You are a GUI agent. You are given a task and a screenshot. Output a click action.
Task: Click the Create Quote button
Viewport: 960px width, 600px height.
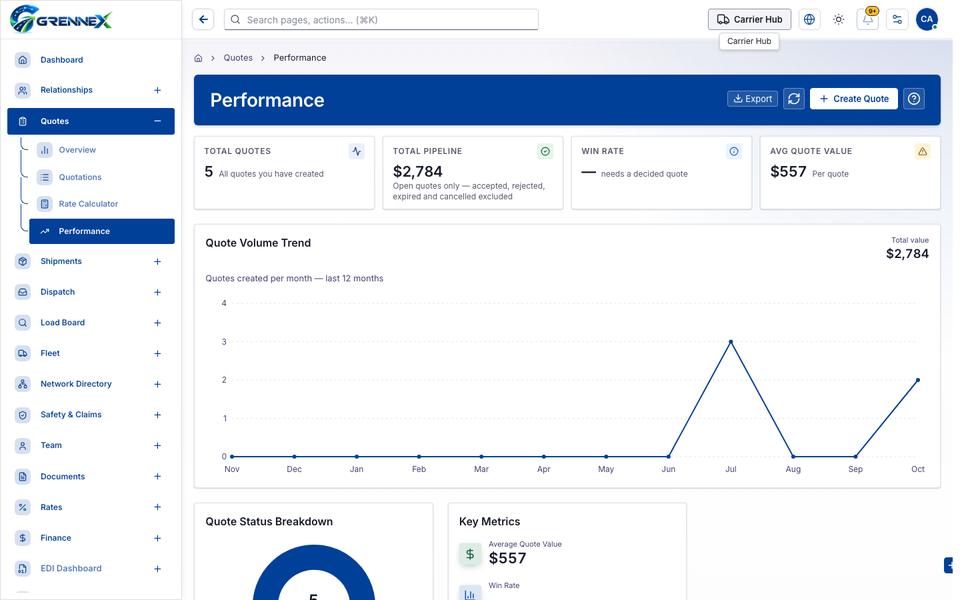[853, 99]
